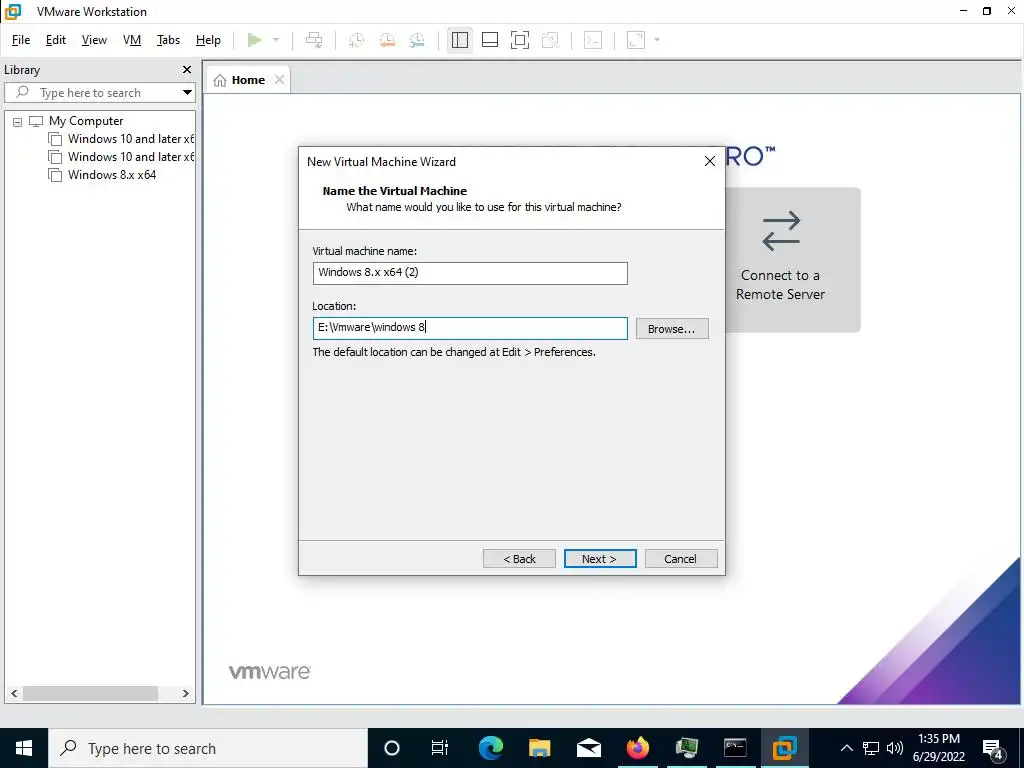Open the Library search filter dropdown

[x=187, y=93]
